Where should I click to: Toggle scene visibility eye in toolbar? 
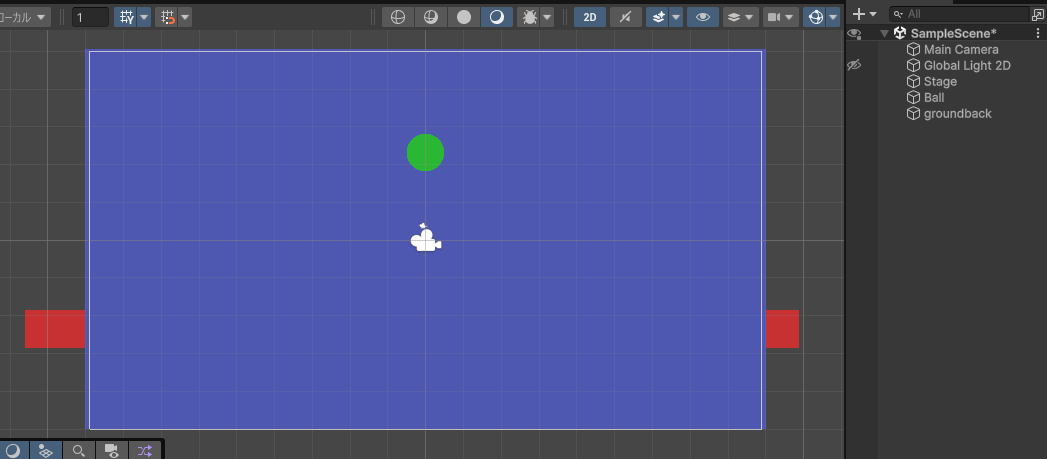click(x=702, y=17)
